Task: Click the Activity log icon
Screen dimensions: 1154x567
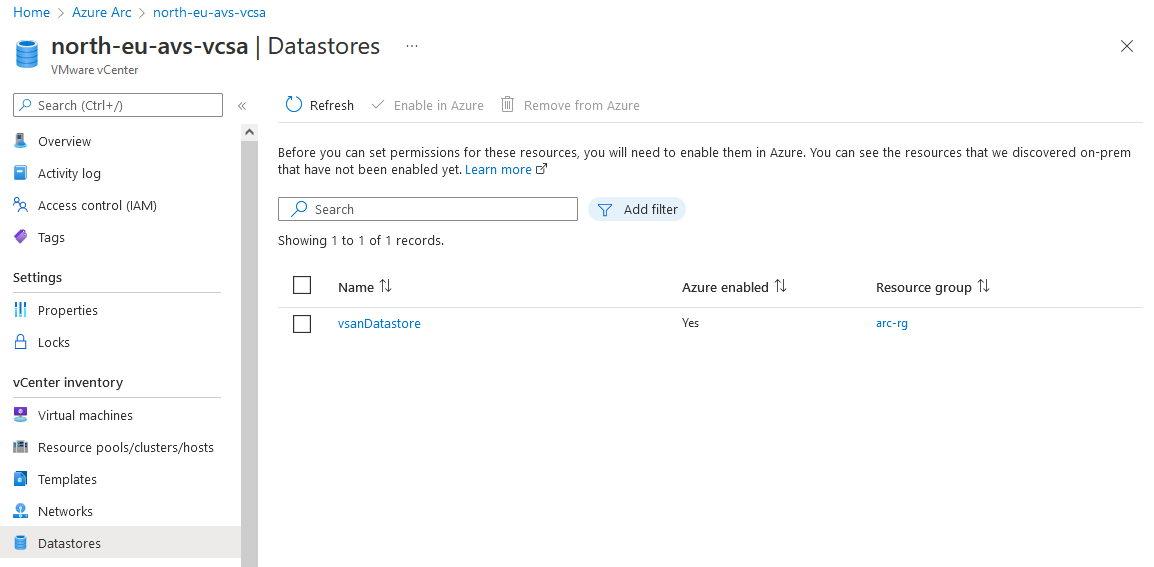Action: point(21,173)
